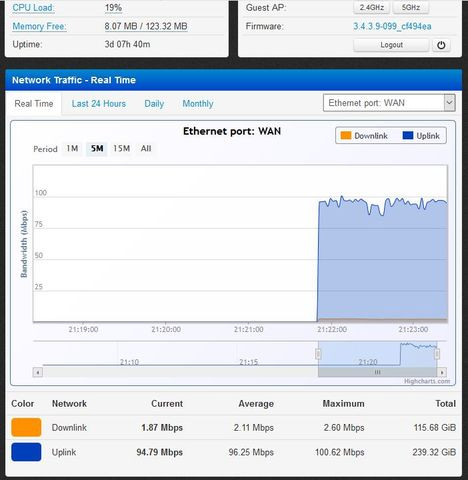Open the Ethernet port: WAN dropdown
Image resolution: width=468 pixels, height=480 pixels.
(x=389, y=103)
